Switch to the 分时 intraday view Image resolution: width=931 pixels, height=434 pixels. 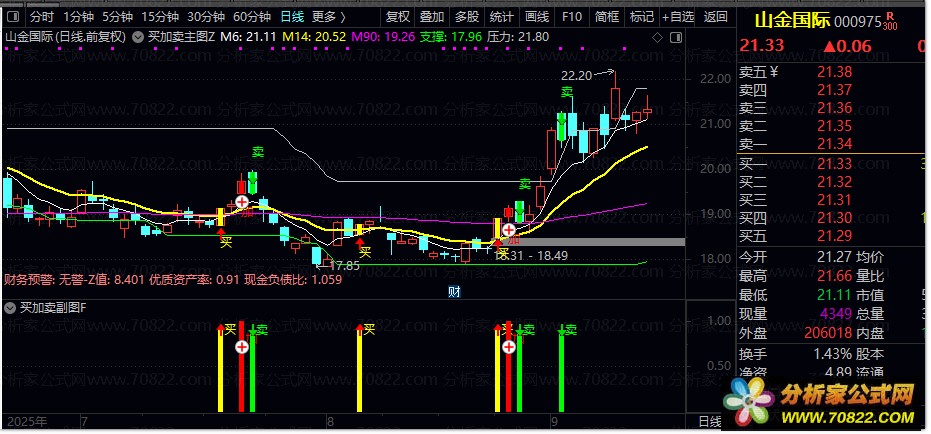click(42, 17)
